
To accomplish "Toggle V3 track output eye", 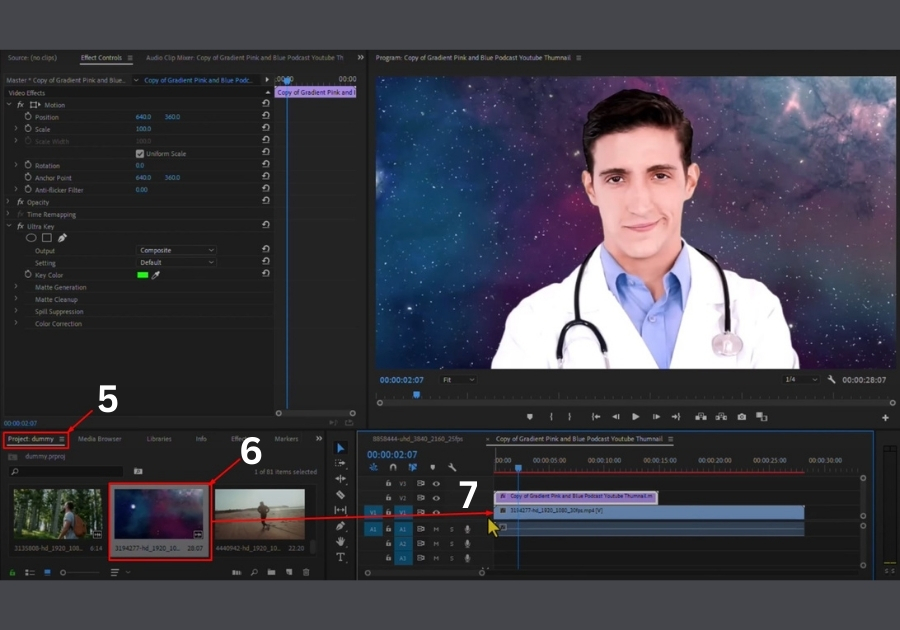I will click(436, 484).
